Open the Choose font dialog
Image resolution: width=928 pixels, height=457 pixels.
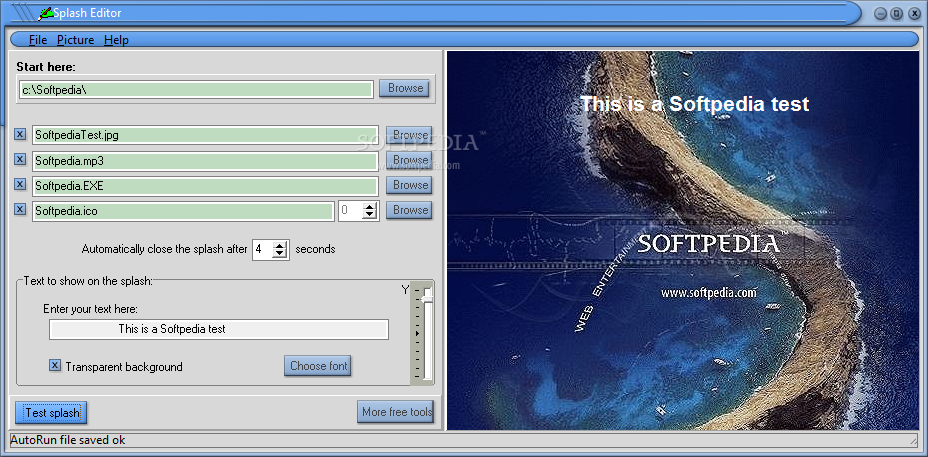[318, 366]
